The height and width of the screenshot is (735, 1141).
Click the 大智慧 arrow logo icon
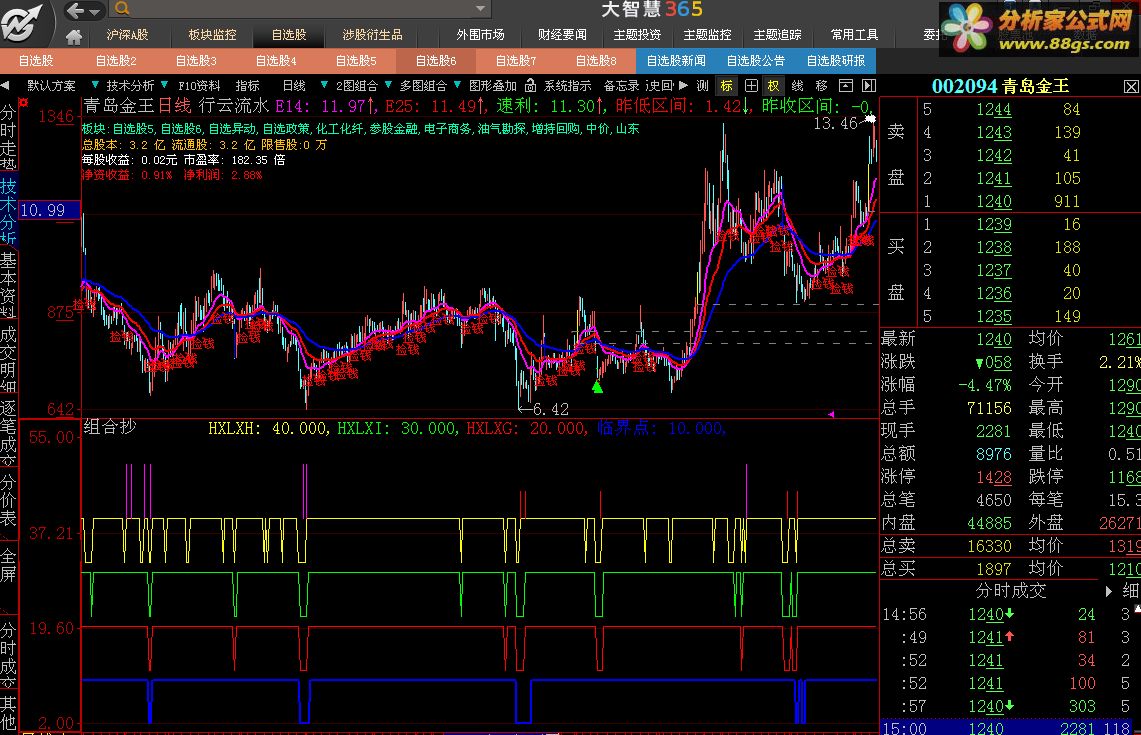(22, 22)
